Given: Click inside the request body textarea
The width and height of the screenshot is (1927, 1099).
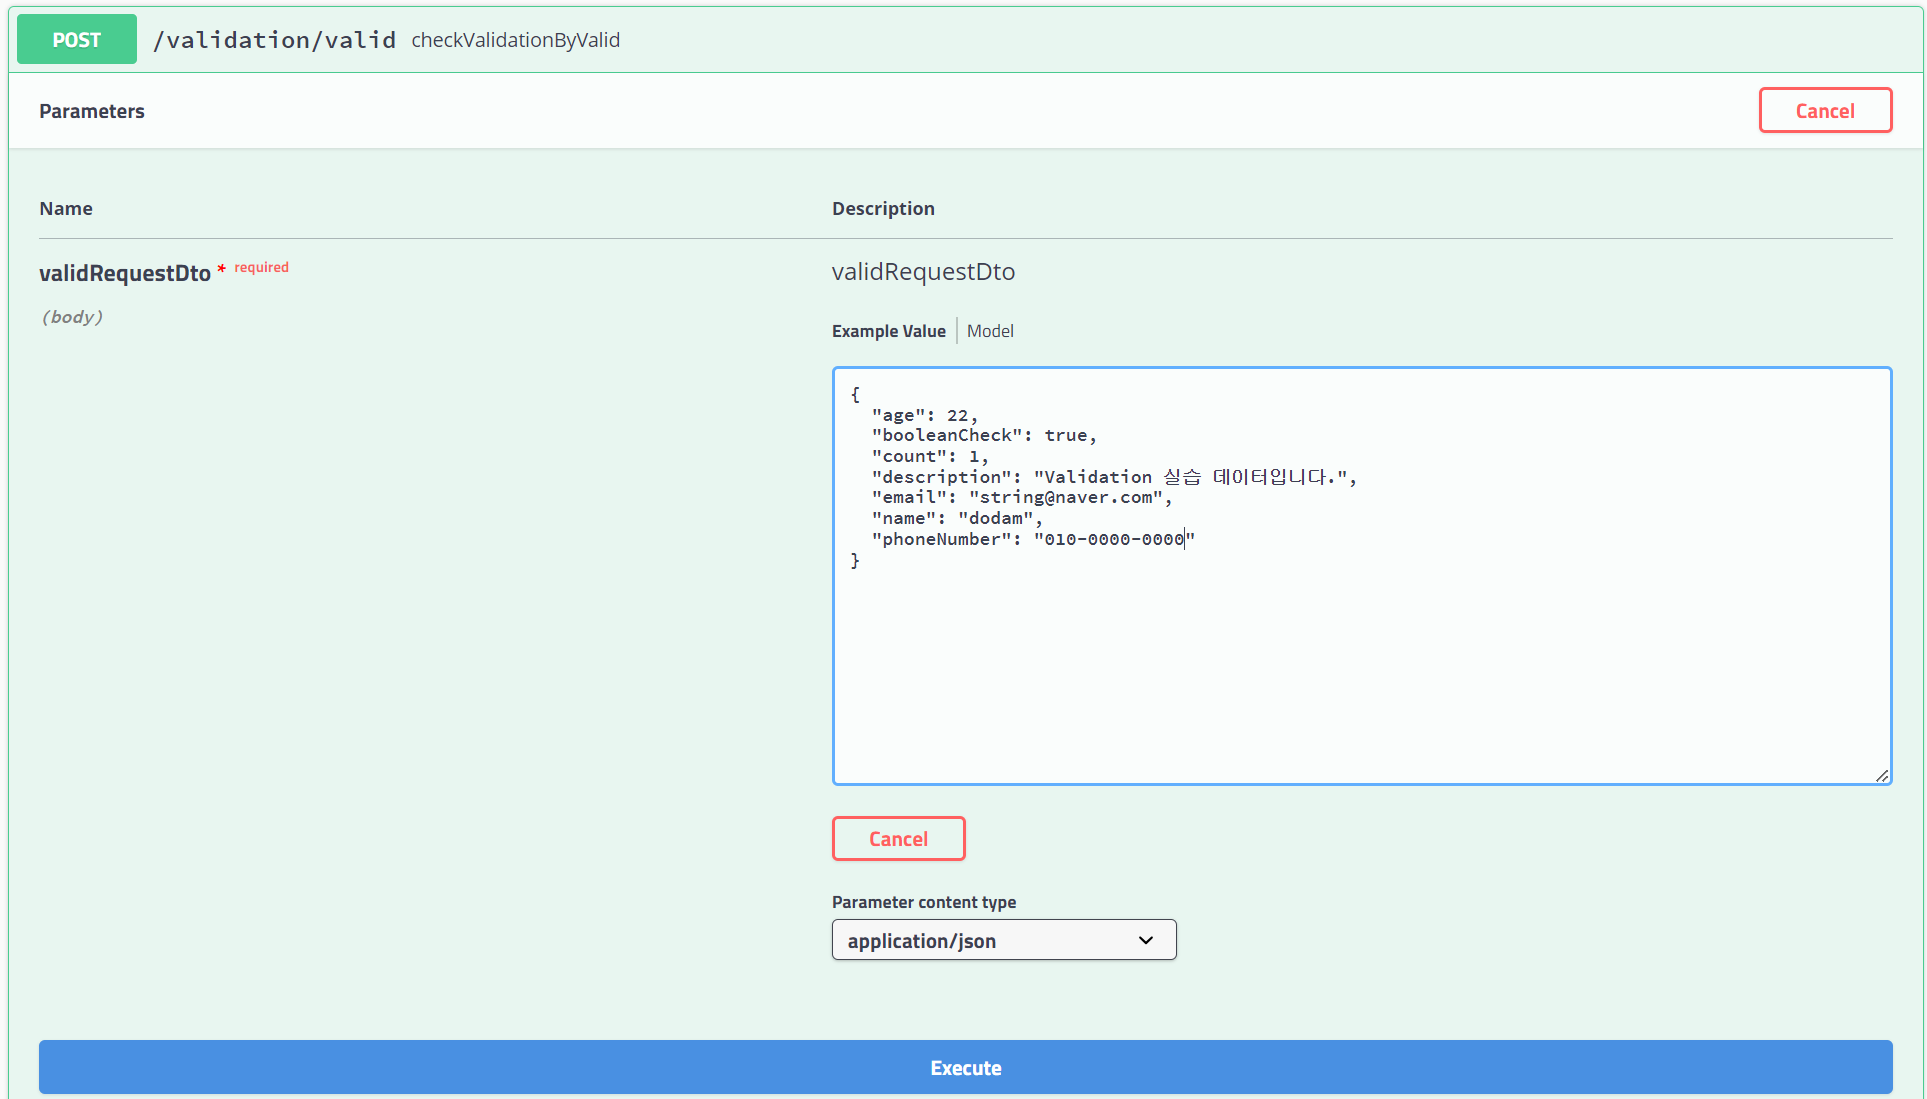Looking at the screenshot, I should click(x=1360, y=660).
